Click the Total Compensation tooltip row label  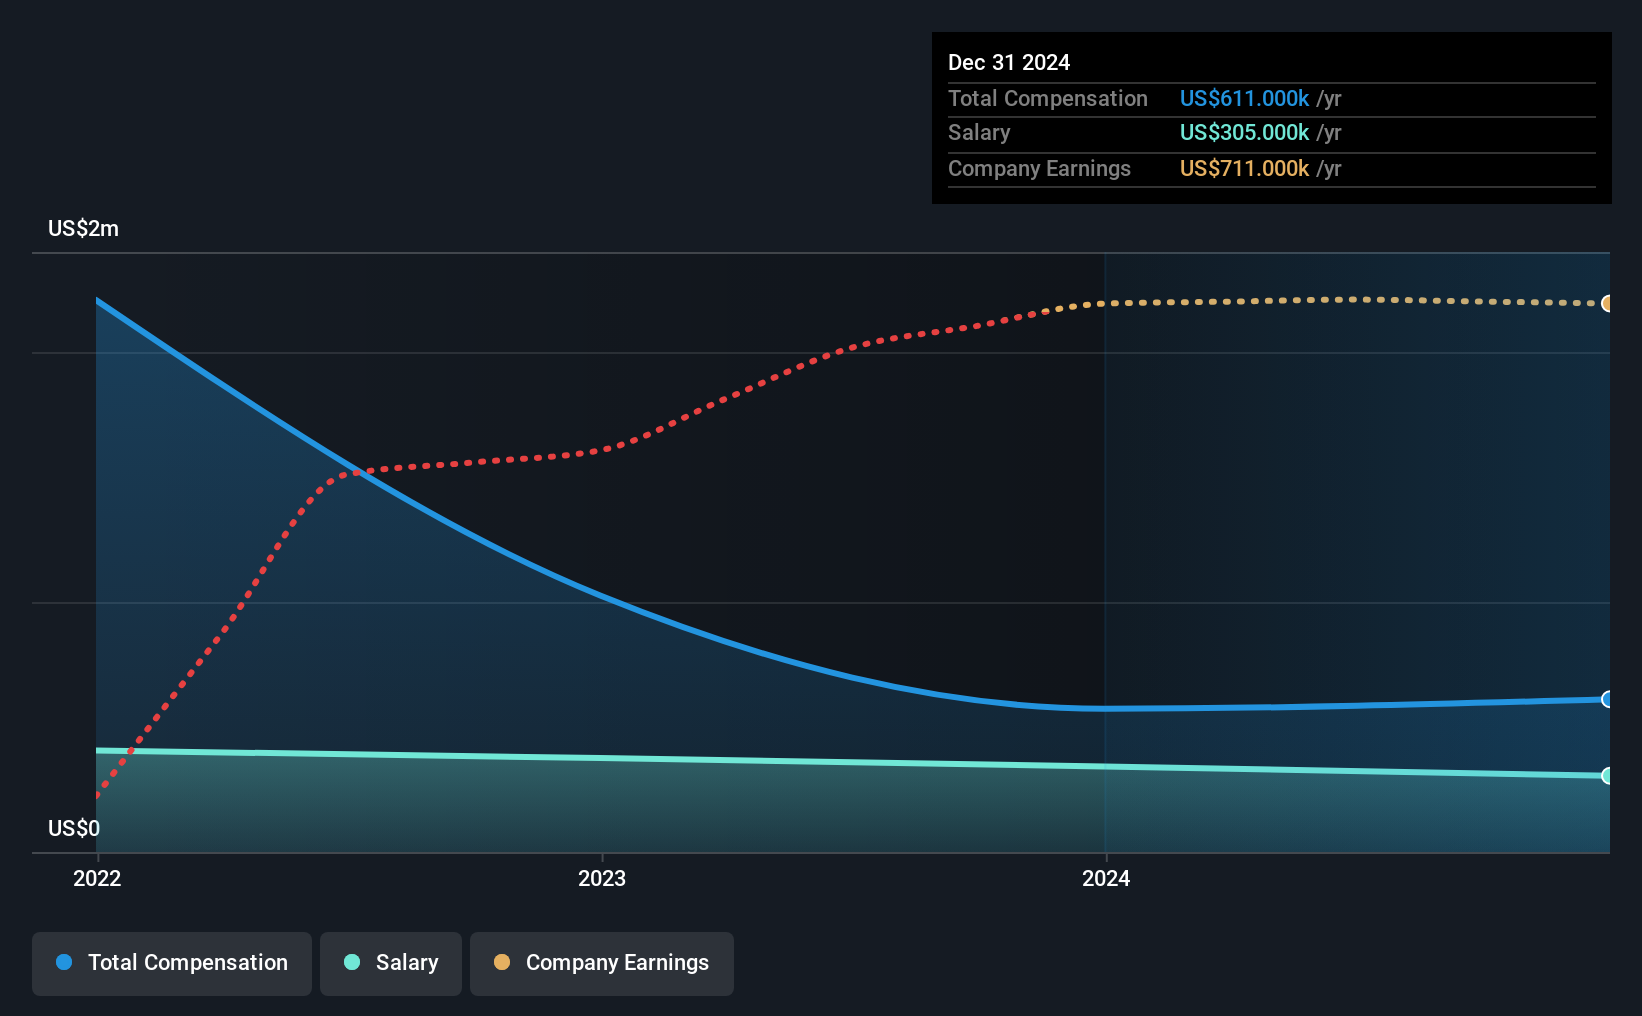coord(1048,98)
